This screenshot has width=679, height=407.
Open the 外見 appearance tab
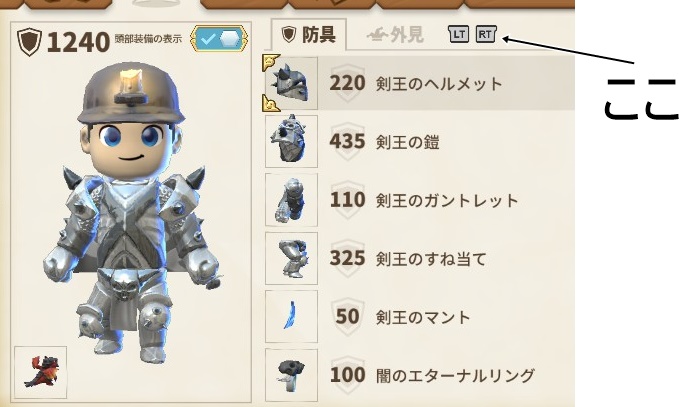point(395,35)
